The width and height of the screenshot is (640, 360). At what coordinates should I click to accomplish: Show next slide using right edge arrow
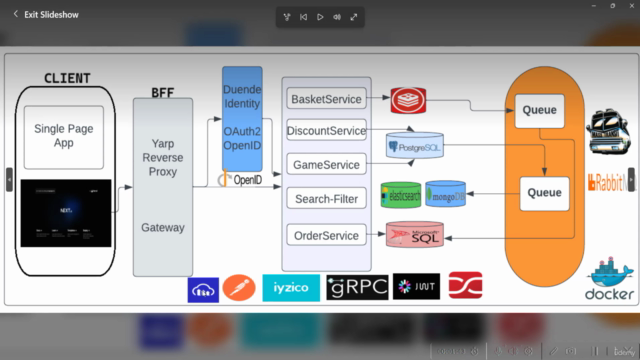pyautogui.click(x=631, y=180)
